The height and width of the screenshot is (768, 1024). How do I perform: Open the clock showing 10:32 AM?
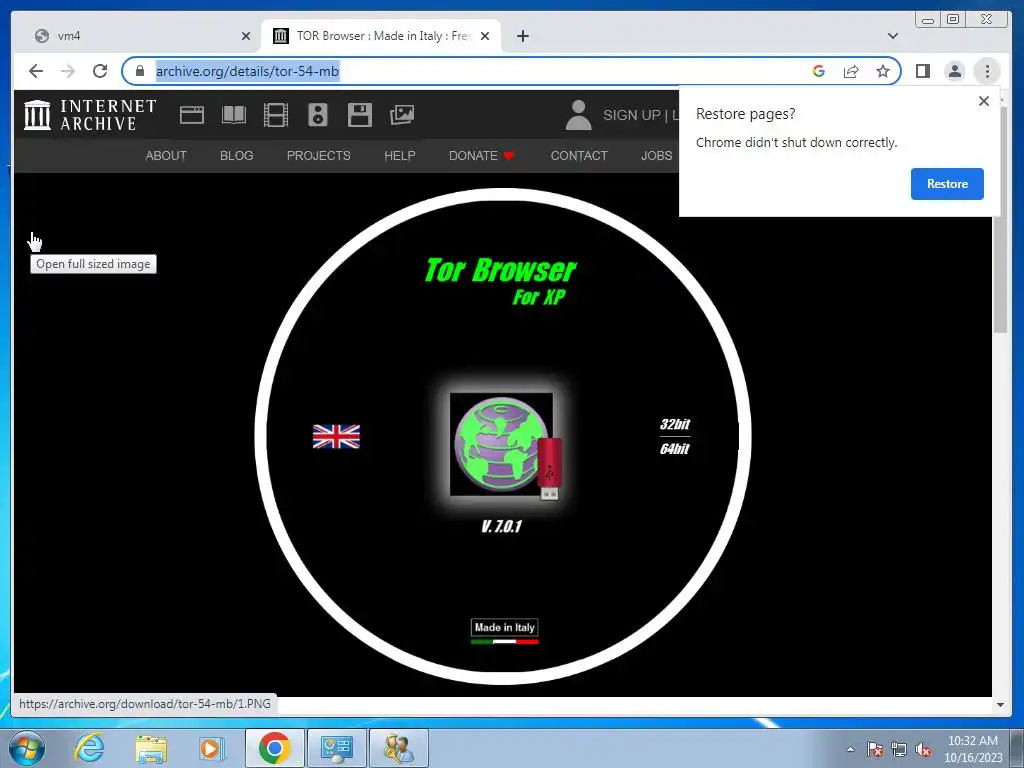click(973, 749)
